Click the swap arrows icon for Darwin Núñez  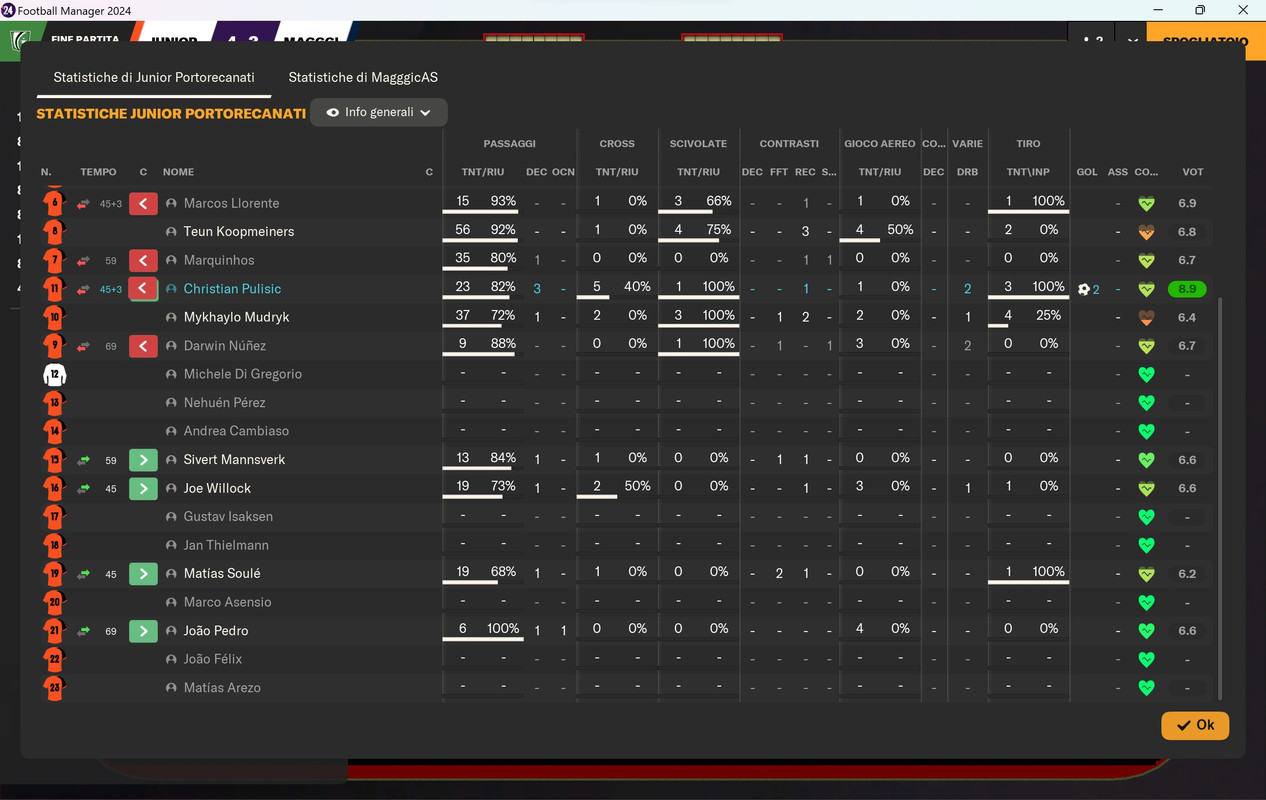click(84, 347)
